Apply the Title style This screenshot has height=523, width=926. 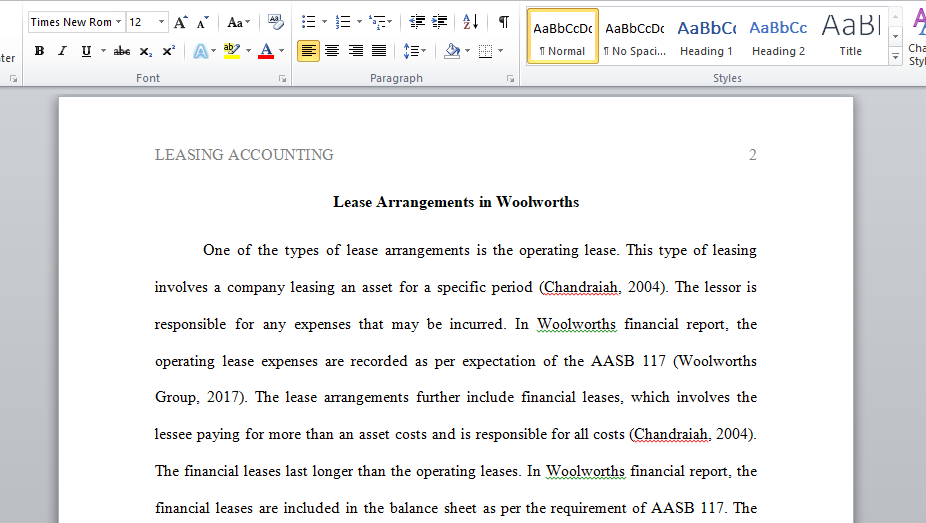point(850,37)
